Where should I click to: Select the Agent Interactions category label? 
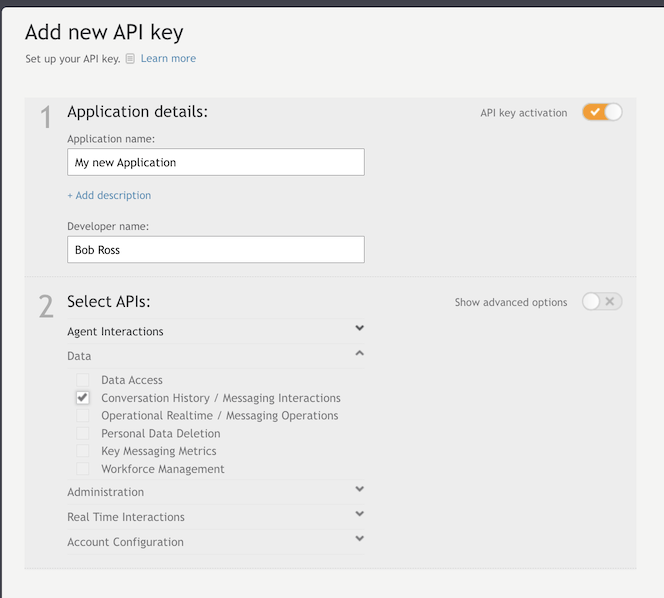pyautogui.click(x=115, y=331)
